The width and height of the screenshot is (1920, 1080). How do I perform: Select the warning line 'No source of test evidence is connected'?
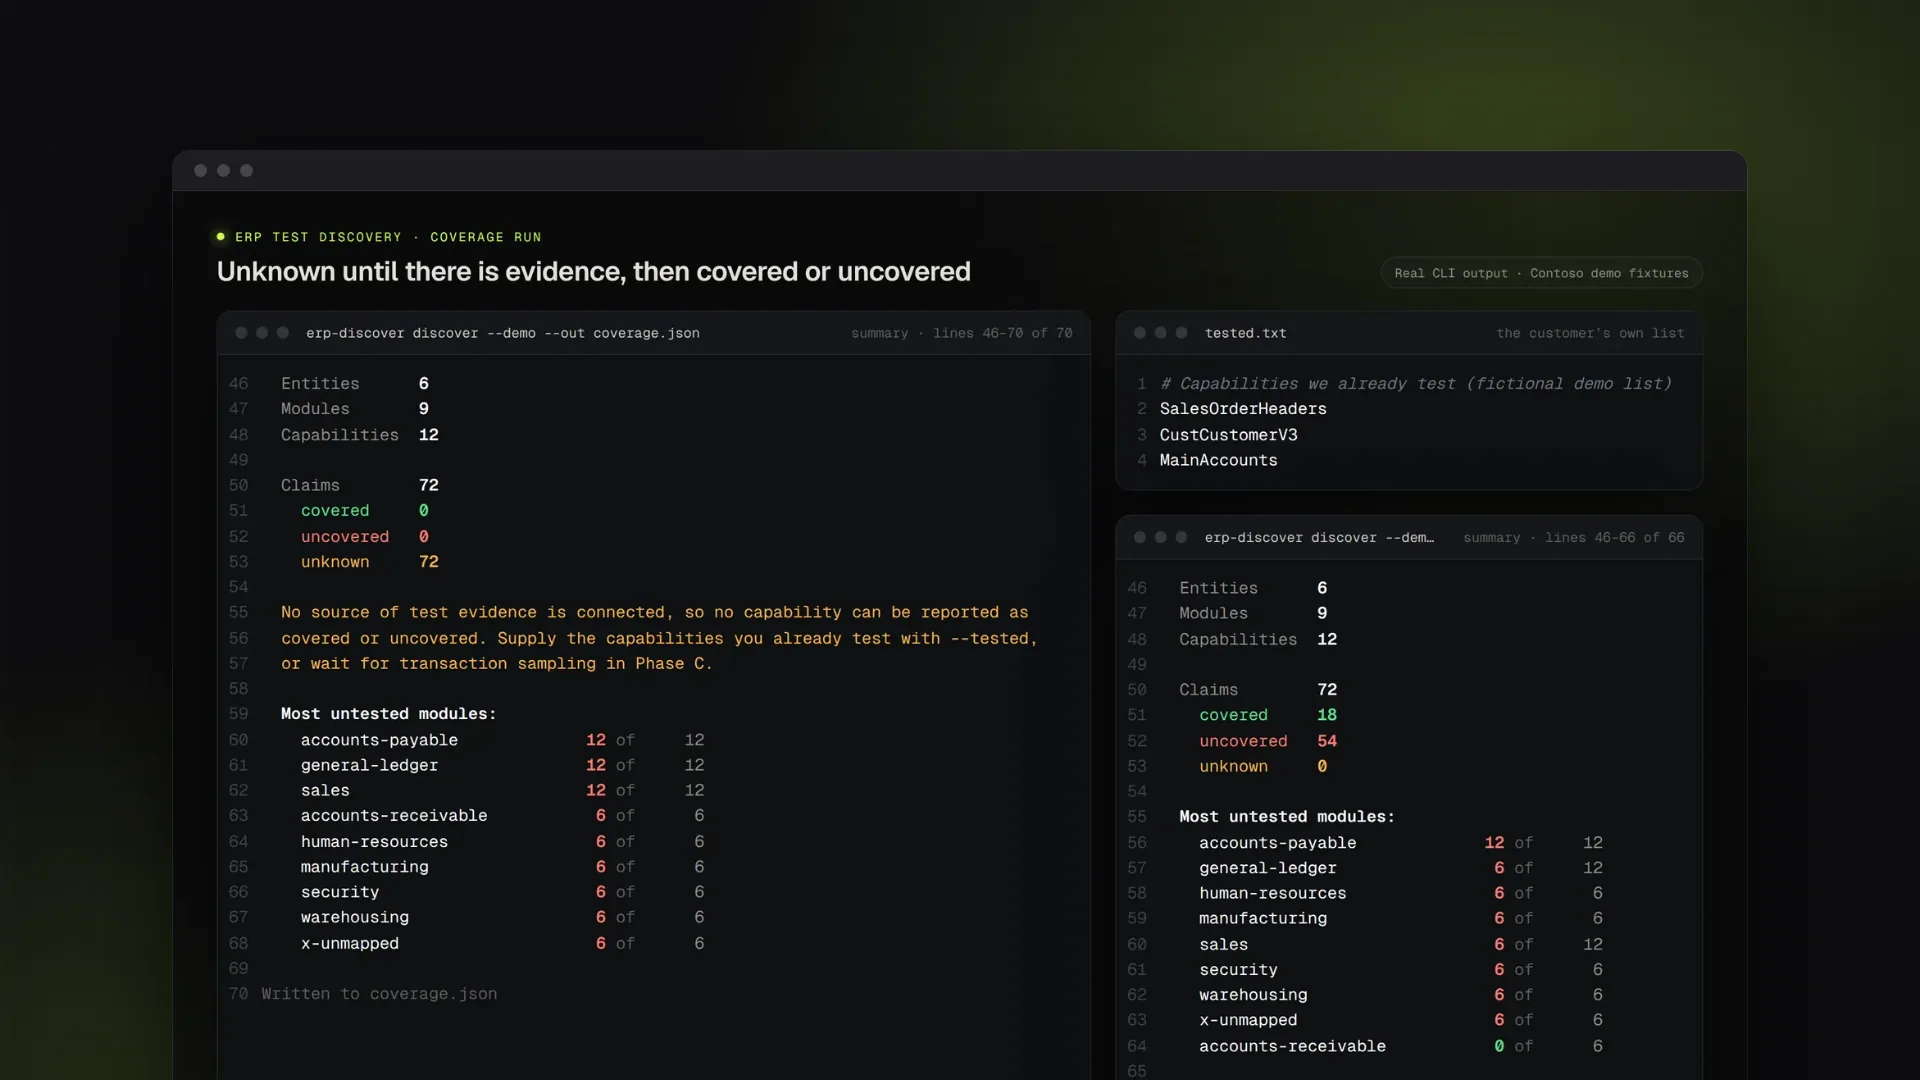pyautogui.click(x=655, y=612)
